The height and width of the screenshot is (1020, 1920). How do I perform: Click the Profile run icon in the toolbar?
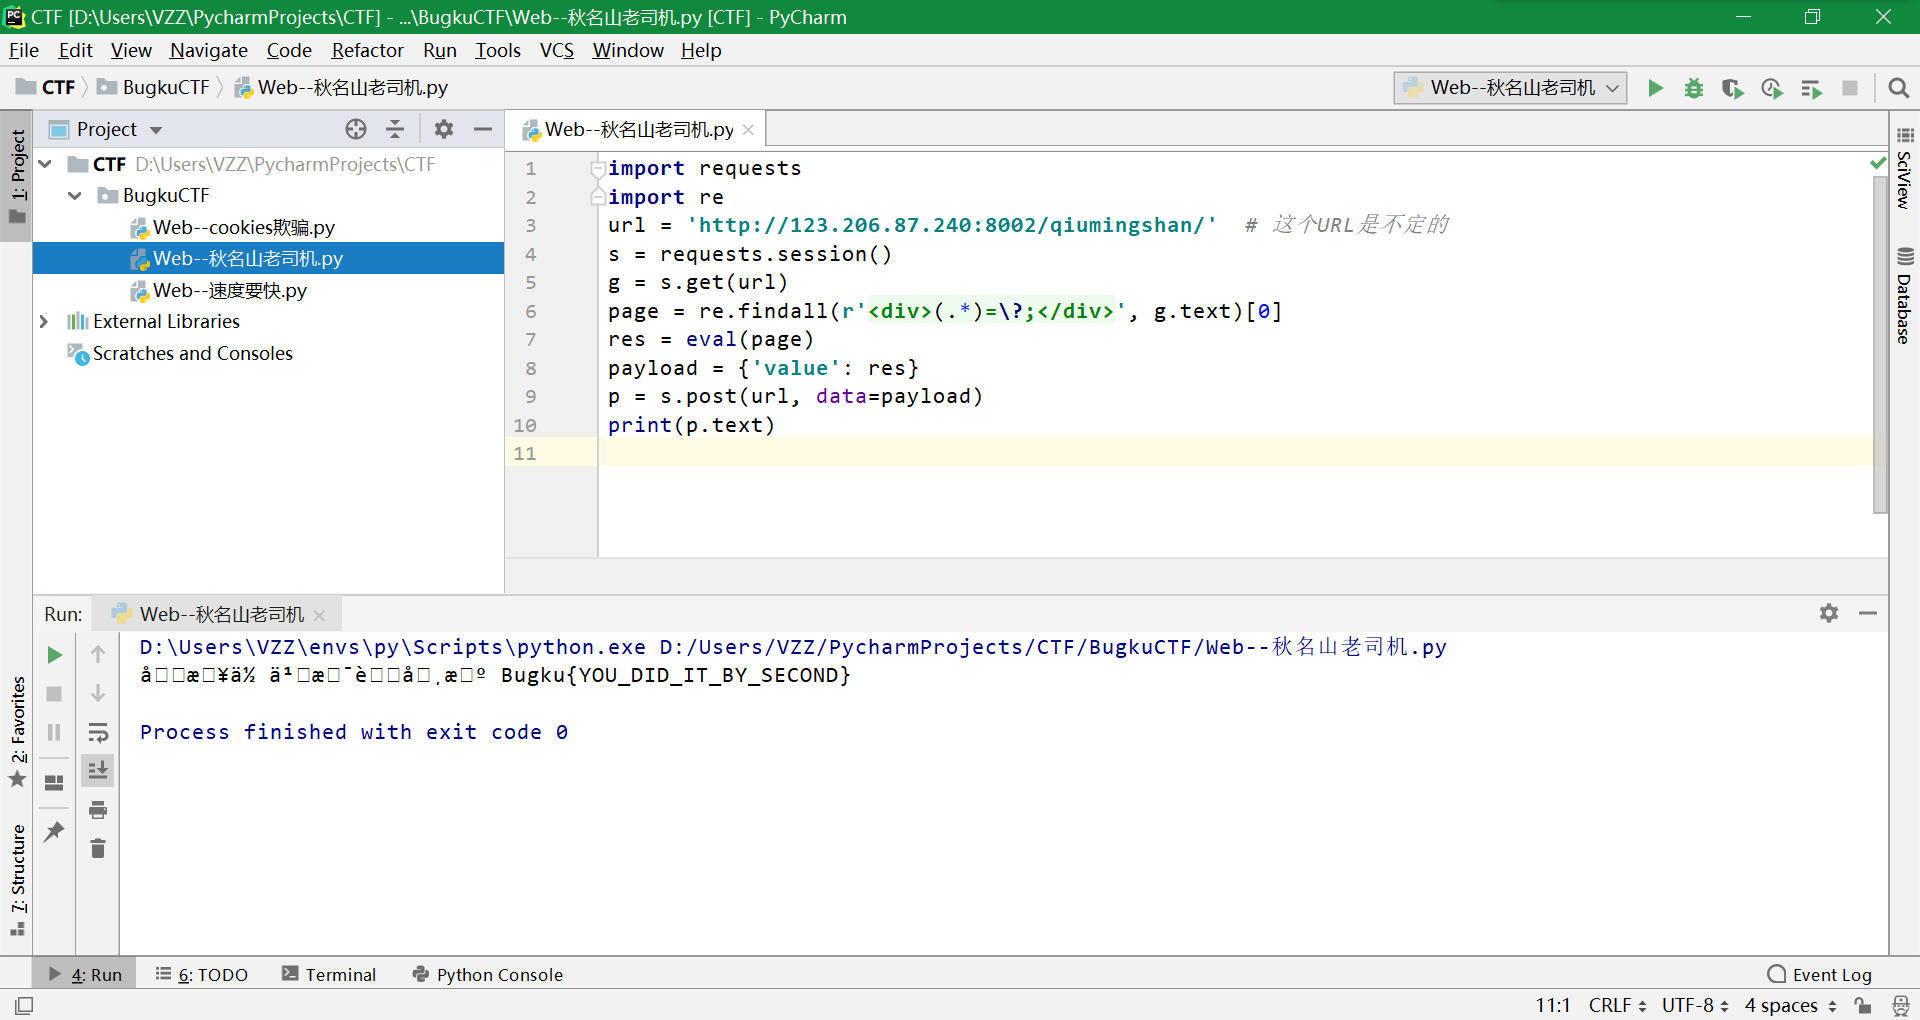(1772, 88)
